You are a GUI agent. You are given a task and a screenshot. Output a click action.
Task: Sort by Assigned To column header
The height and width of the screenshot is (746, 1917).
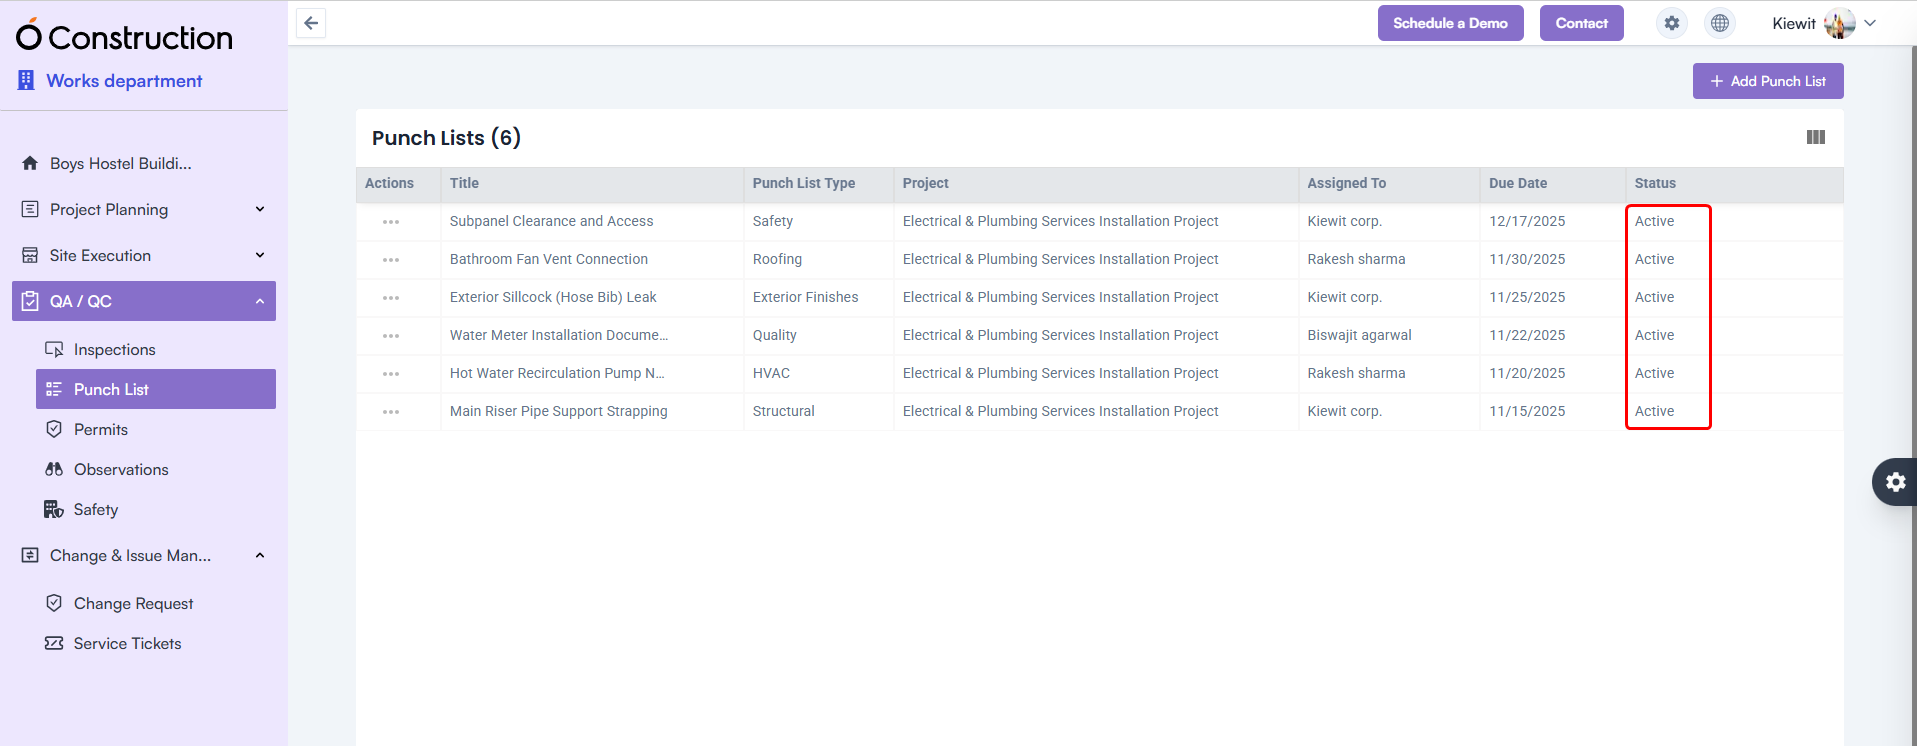(x=1346, y=183)
